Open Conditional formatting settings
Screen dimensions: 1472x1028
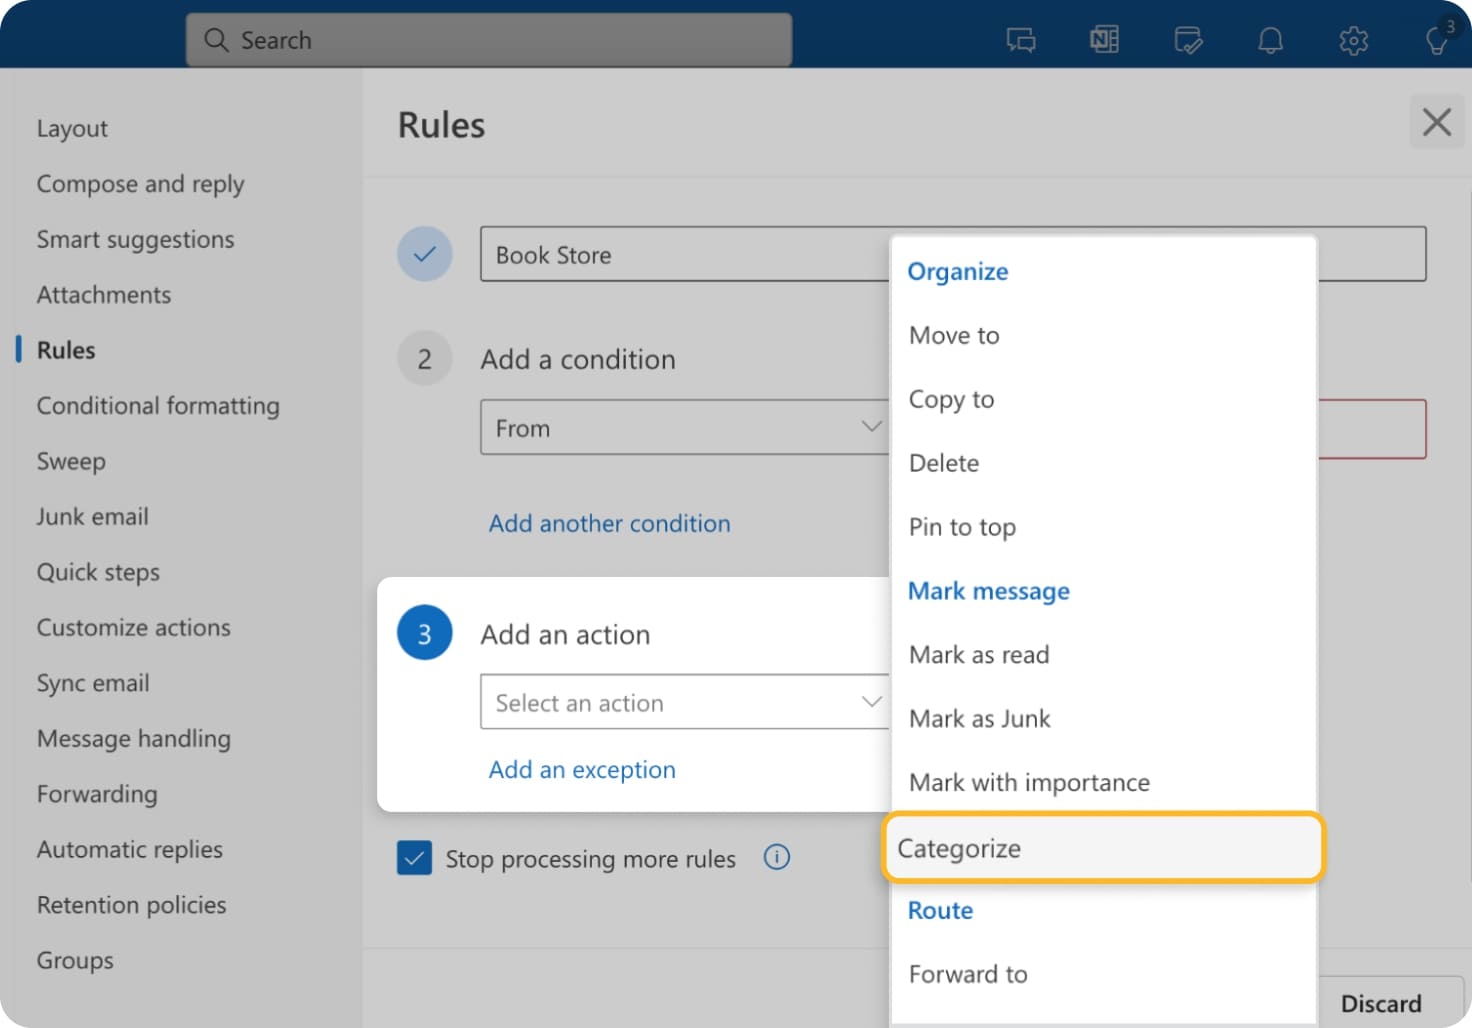157,406
